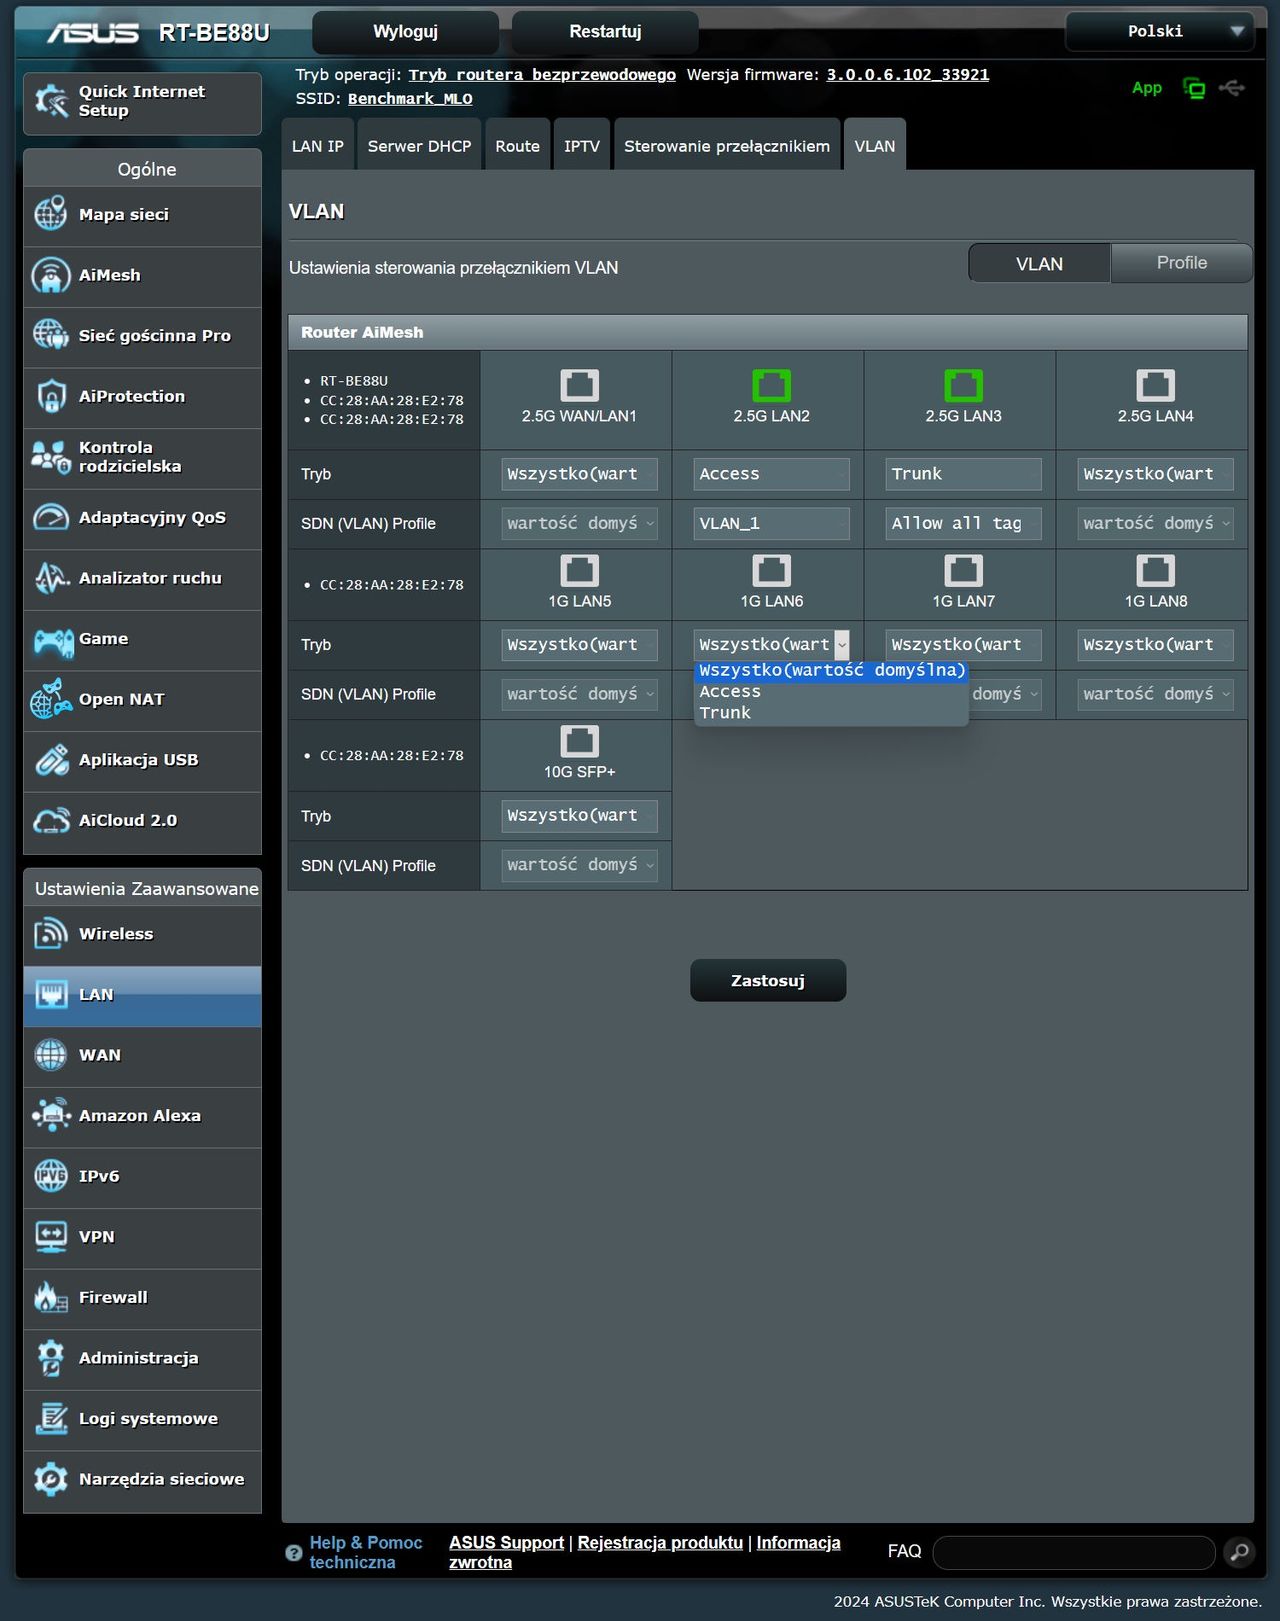Image resolution: width=1280 pixels, height=1621 pixels.
Task: Open VPN settings icon
Action: 51,1237
